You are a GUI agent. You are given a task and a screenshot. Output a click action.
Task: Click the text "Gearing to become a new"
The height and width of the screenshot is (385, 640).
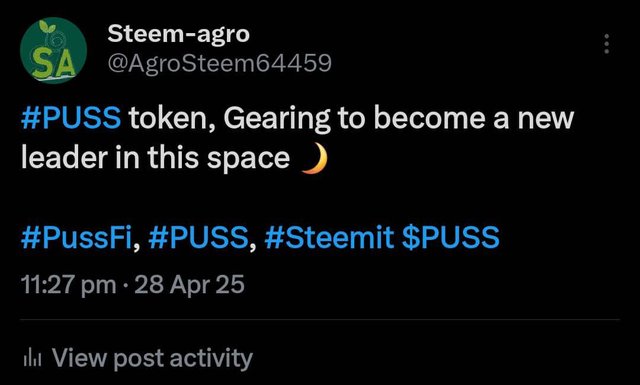[x=399, y=119]
